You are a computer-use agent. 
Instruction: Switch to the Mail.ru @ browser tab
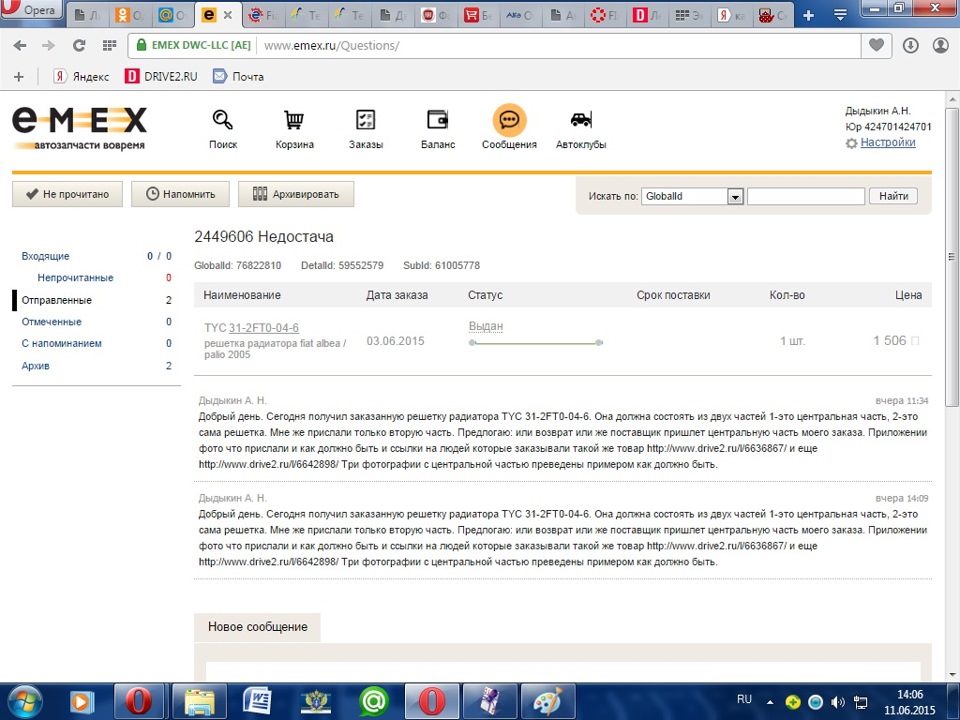pos(172,15)
